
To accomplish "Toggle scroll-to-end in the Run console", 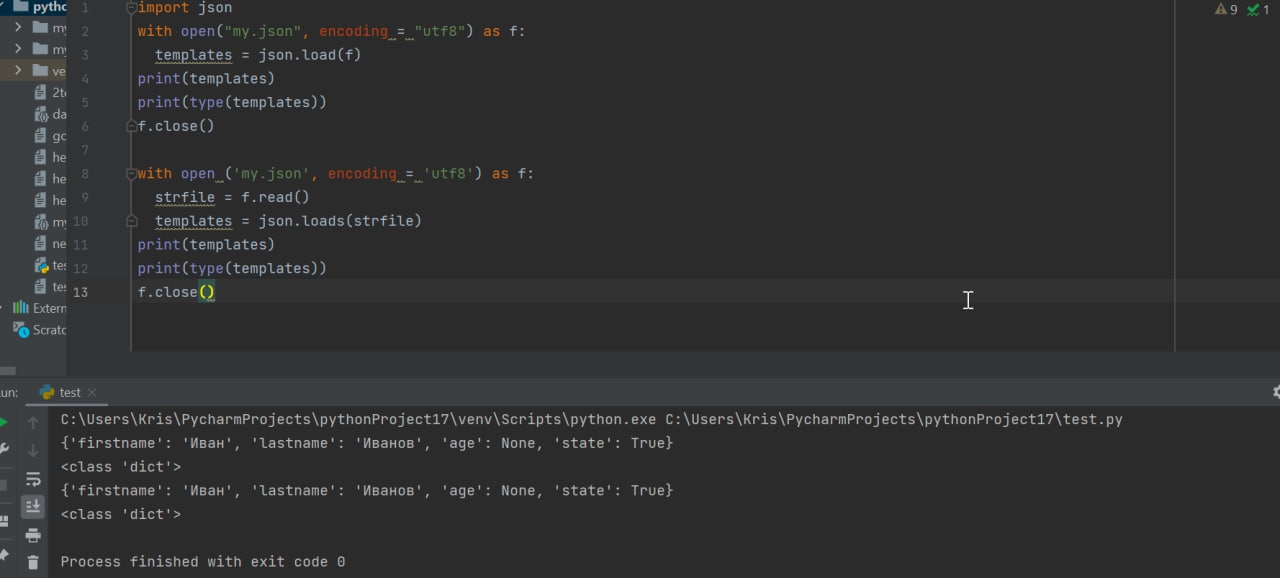I will [33, 507].
